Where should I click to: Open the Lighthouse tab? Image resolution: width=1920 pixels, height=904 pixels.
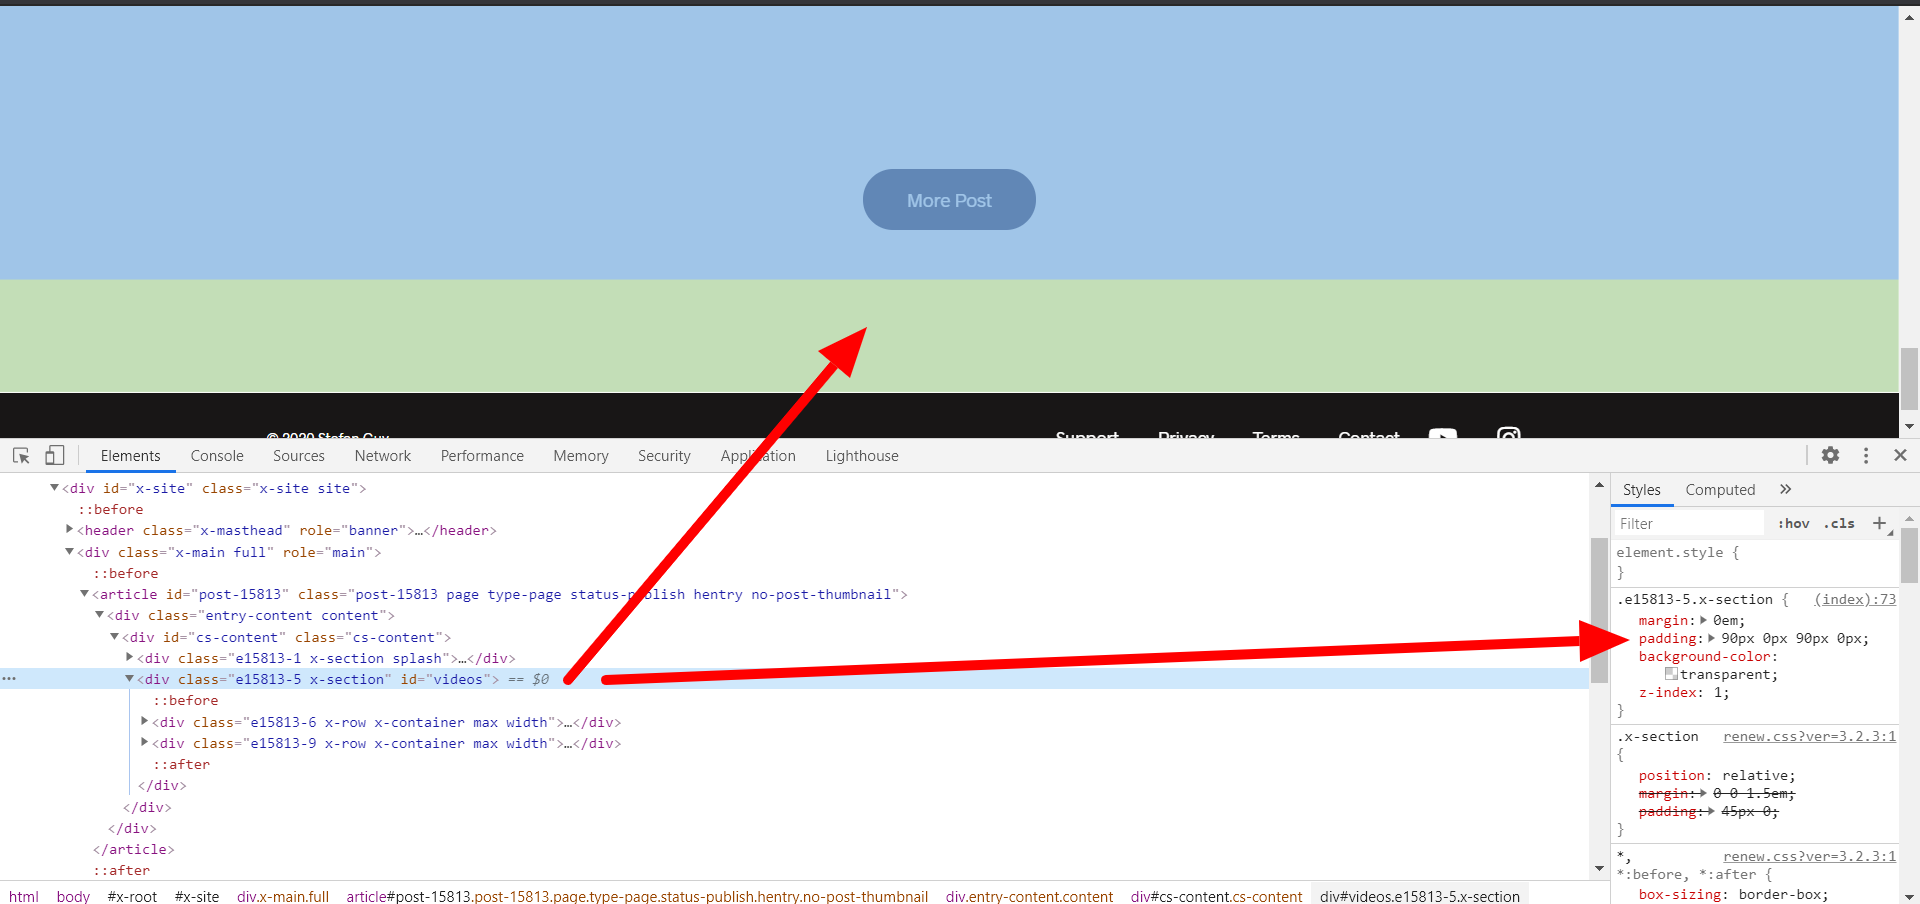click(x=862, y=456)
